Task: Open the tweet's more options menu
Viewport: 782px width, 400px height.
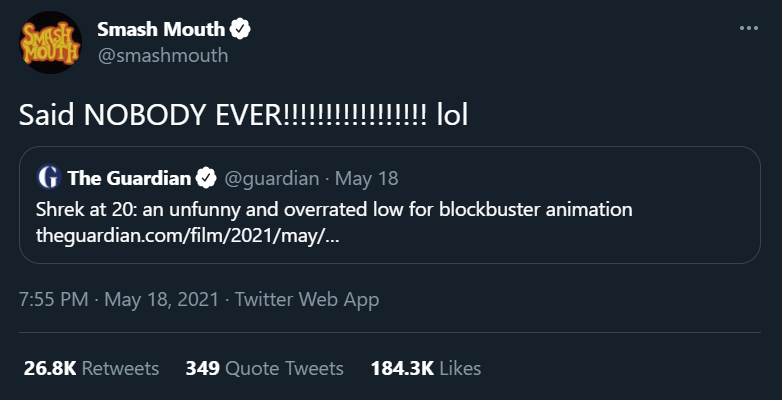Action: (749, 28)
